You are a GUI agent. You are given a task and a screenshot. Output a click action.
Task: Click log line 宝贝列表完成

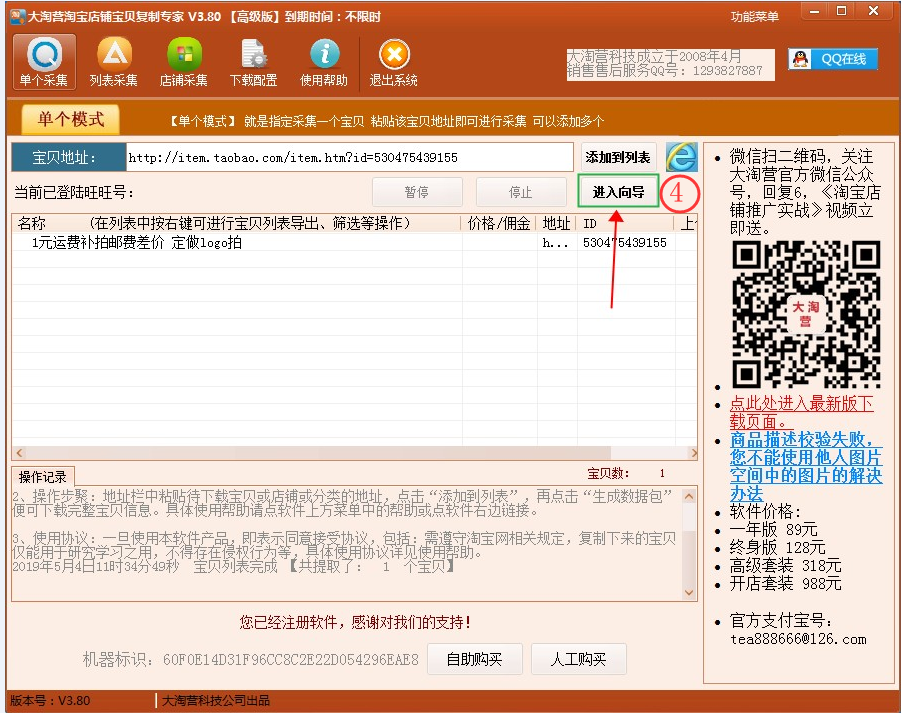tap(235, 566)
